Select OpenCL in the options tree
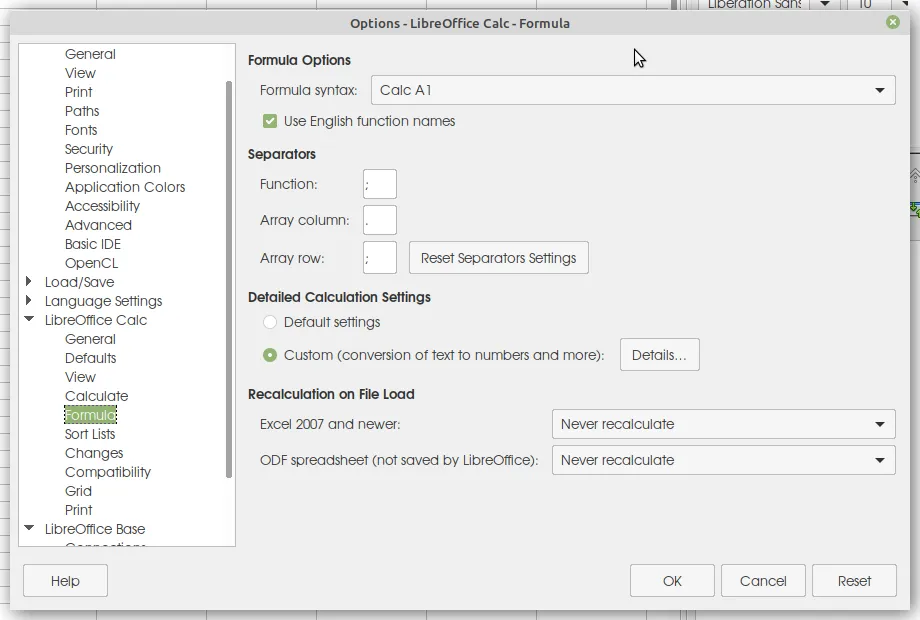The image size is (920, 620). click(x=91, y=263)
